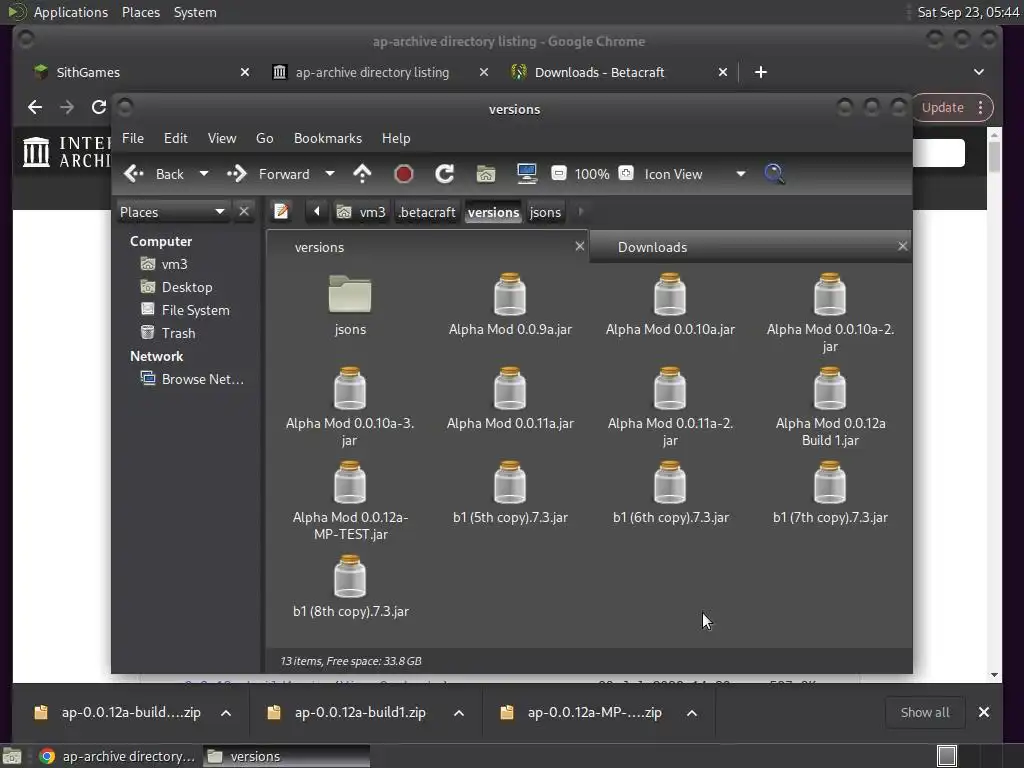Close the Downloads file manager tab
This screenshot has width=1024, height=768.
[903, 246]
